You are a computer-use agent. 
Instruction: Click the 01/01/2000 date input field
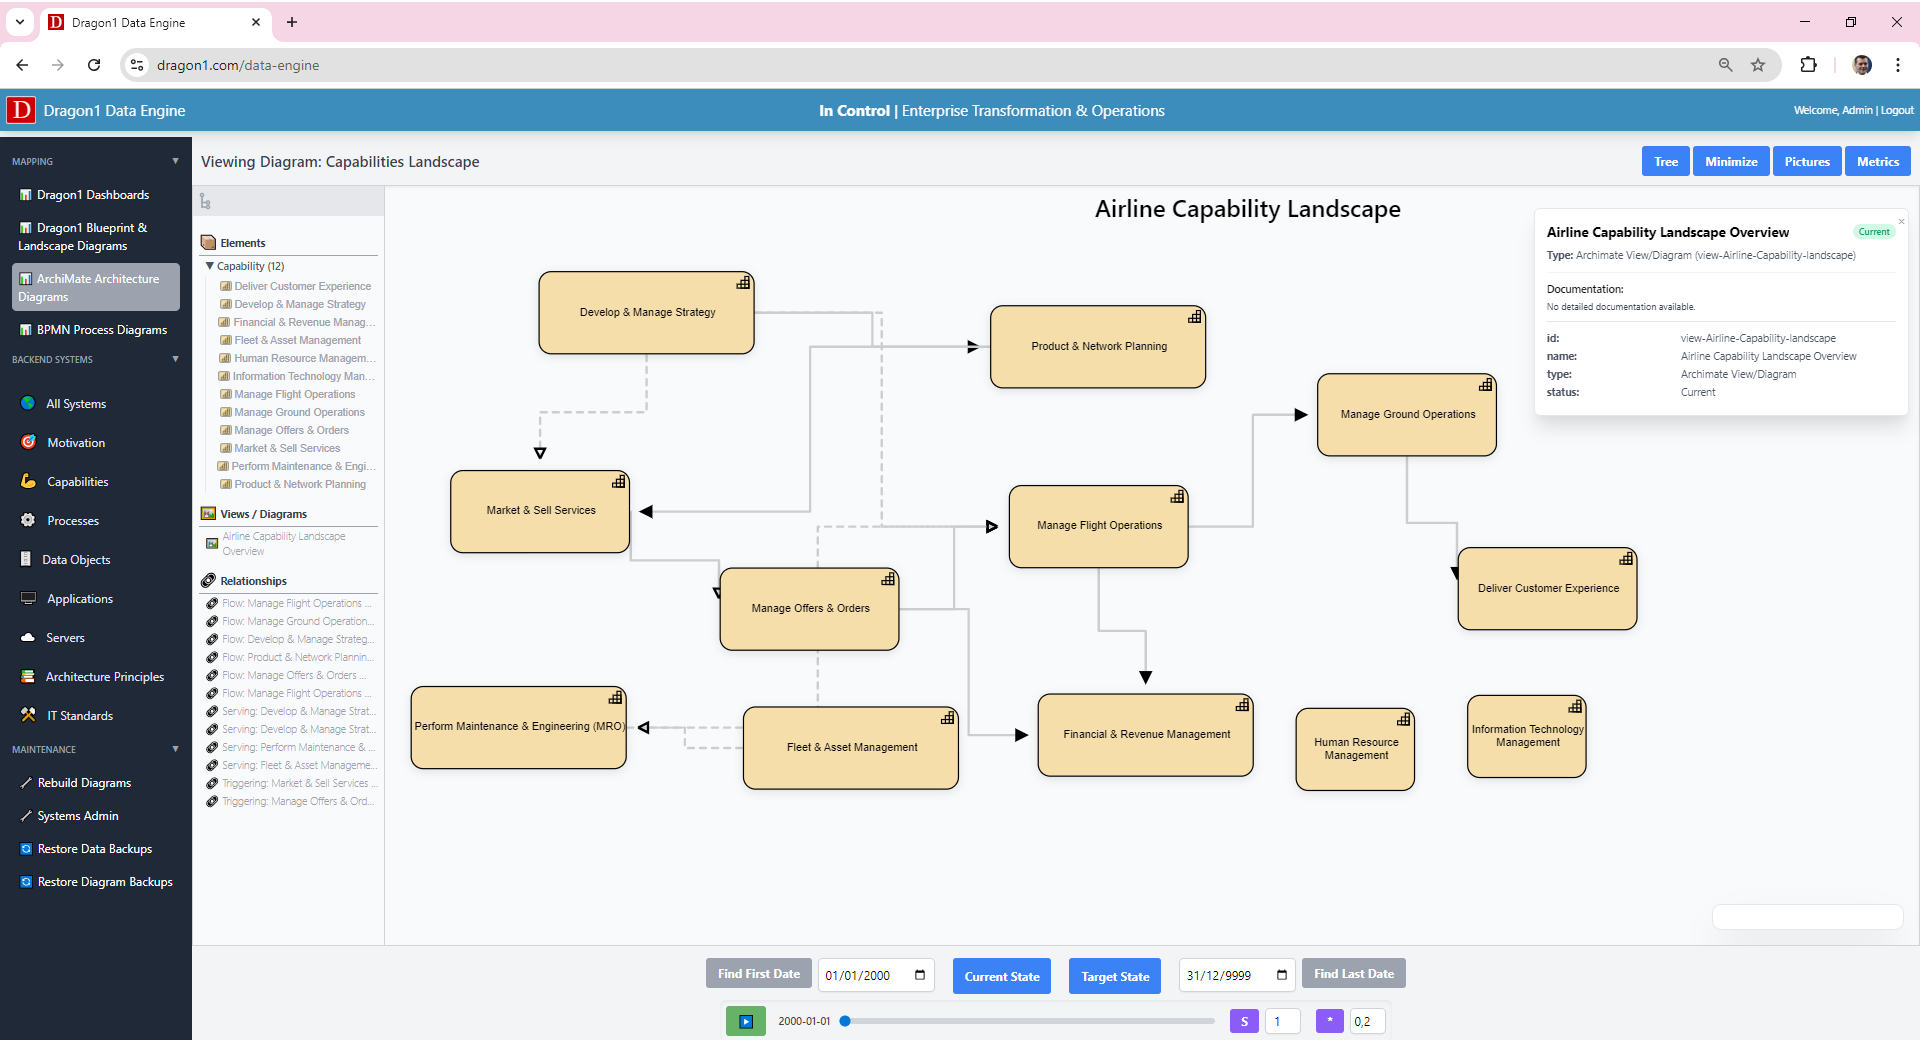point(868,975)
